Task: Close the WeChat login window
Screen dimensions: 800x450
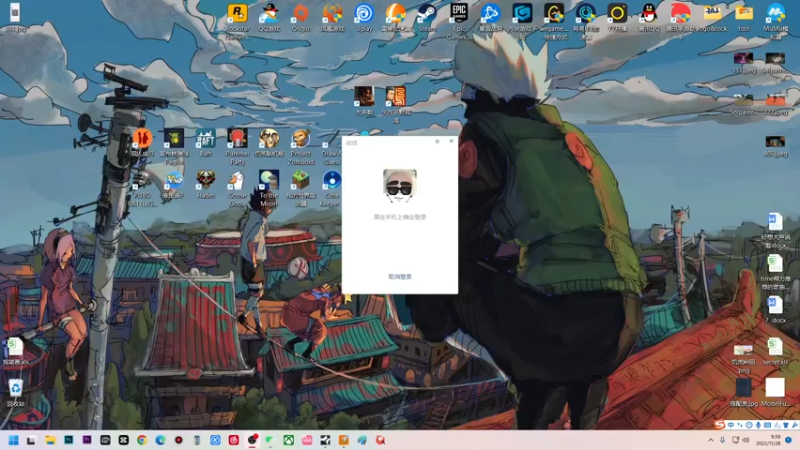Action: coord(451,141)
